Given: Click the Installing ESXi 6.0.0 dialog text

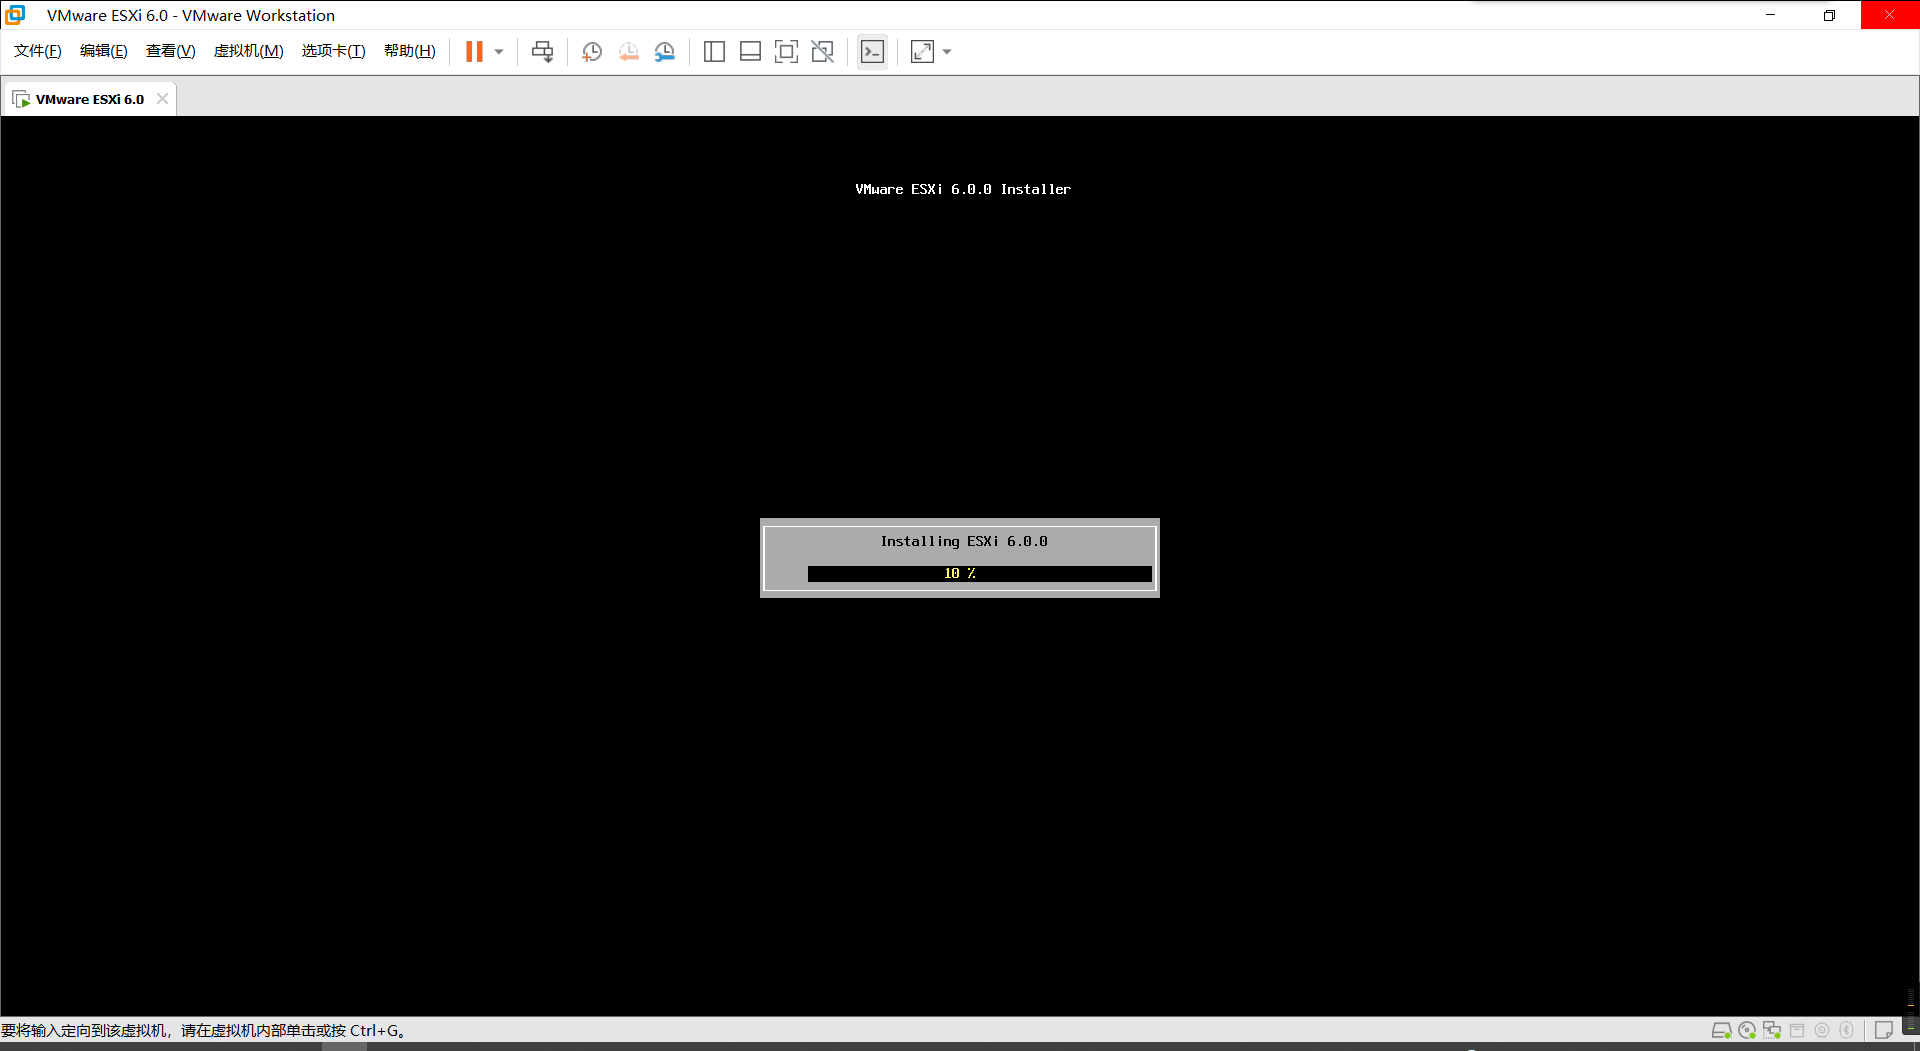Looking at the screenshot, I should 964,541.
